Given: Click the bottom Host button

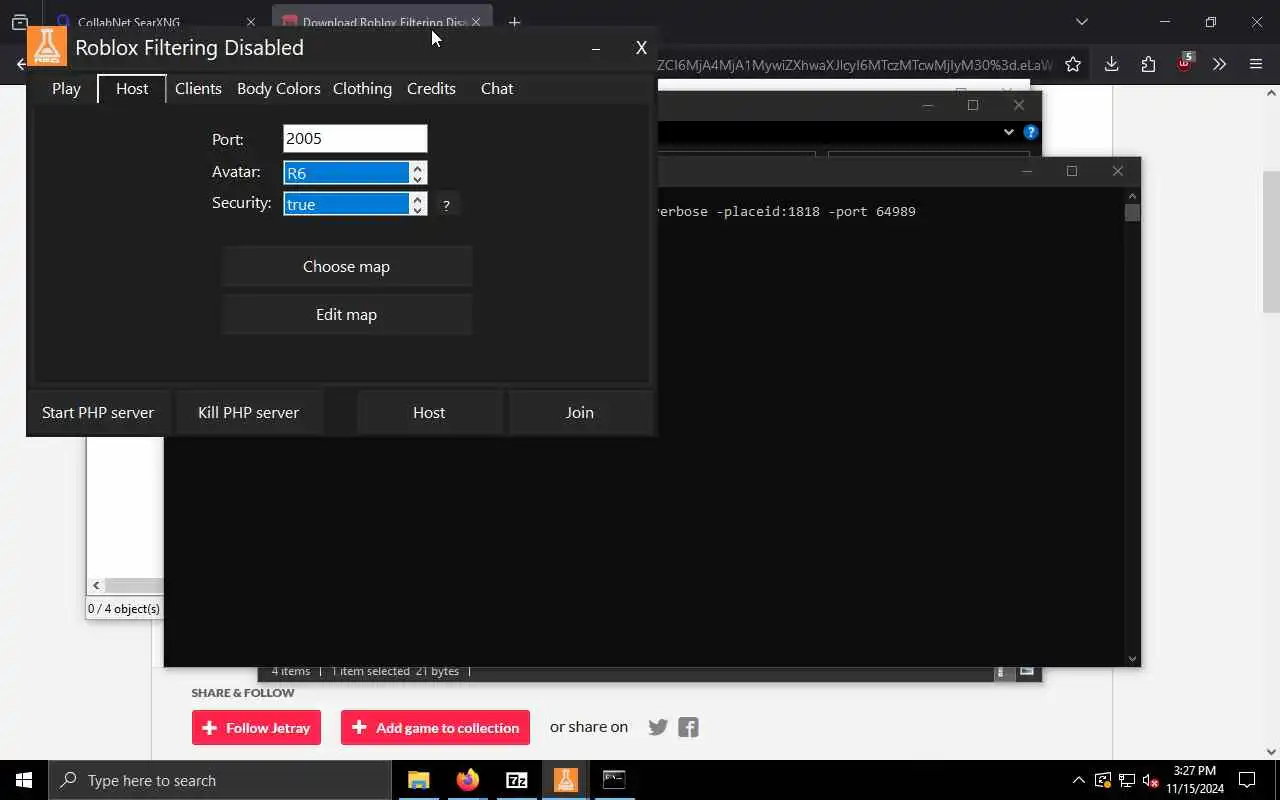Looking at the screenshot, I should [429, 412].
